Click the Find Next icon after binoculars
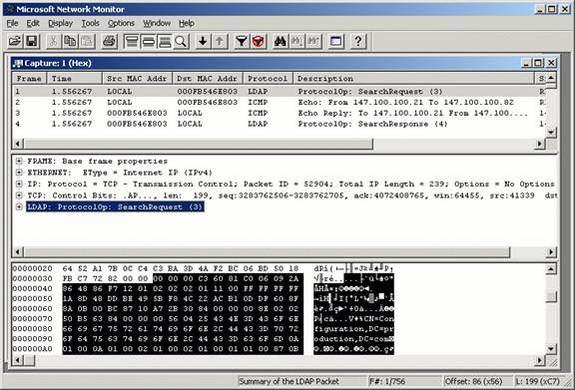 [x=297, y=41]
